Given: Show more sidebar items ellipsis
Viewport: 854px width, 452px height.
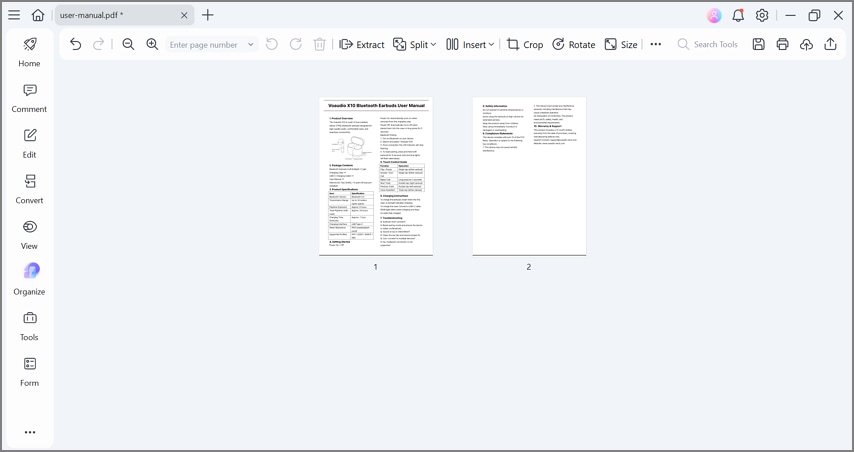Looking at the screenshot, I should [x=30, y=432].
